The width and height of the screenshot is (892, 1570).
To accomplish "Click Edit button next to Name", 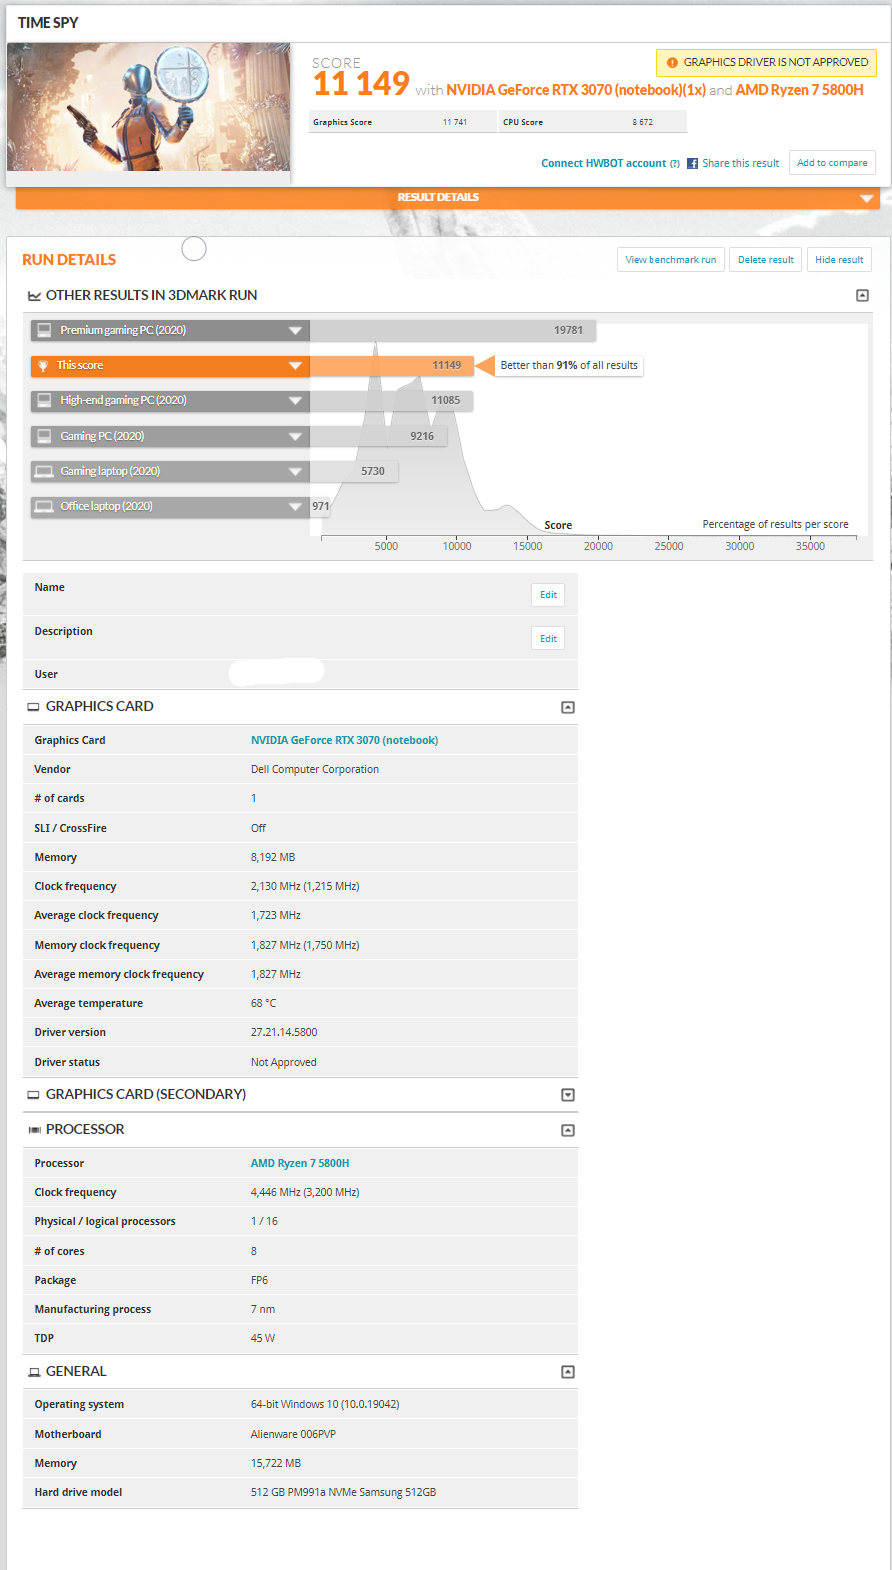I will [548, 595].
